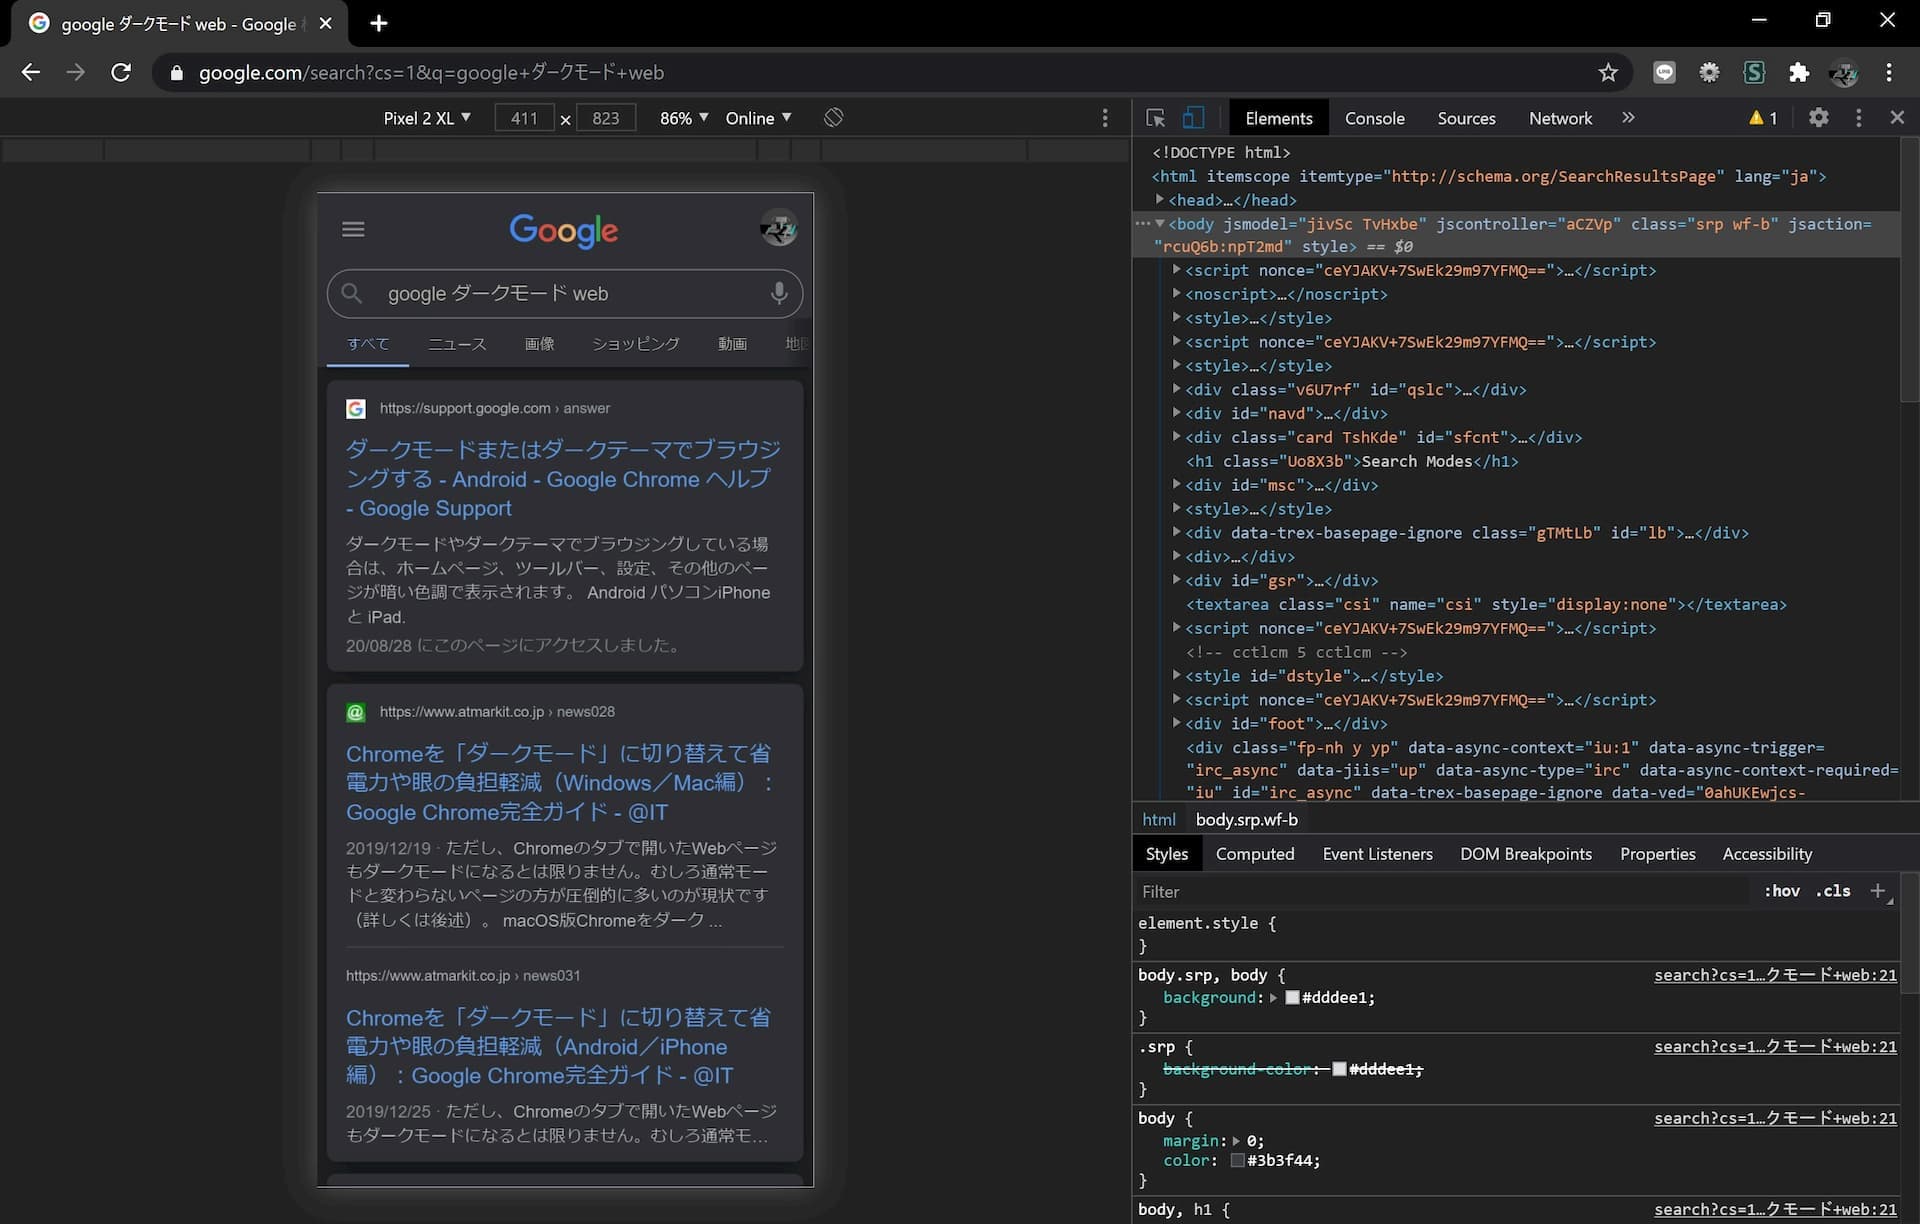Open the Online throttling dropdown

tap(758, 118)
